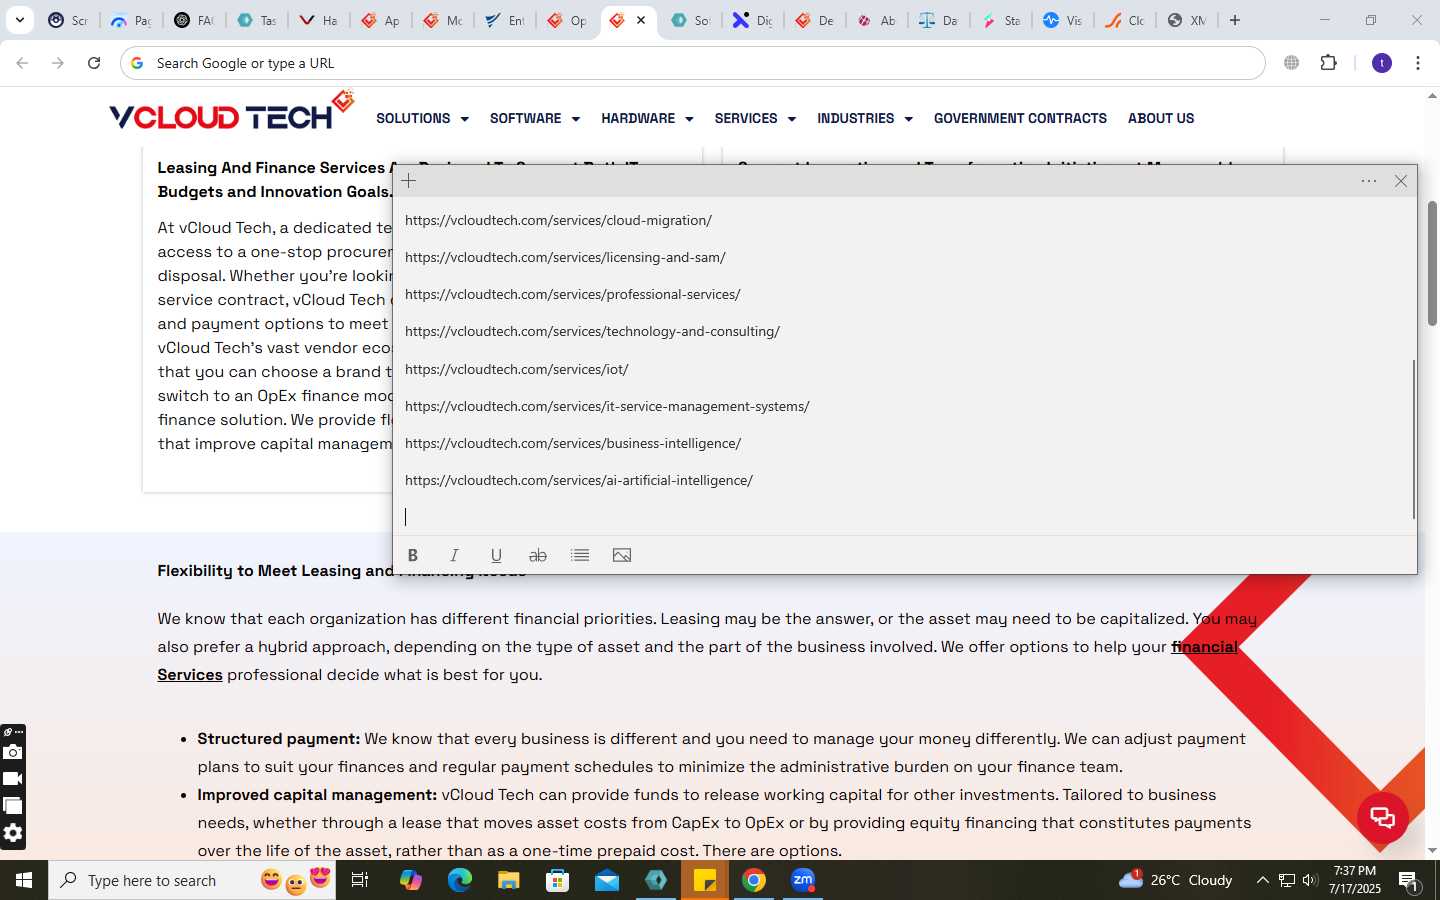This screenshot has height=900, width=1440.
Task: Toggle bold formatting in sticky note
Action: pos(412,555)
